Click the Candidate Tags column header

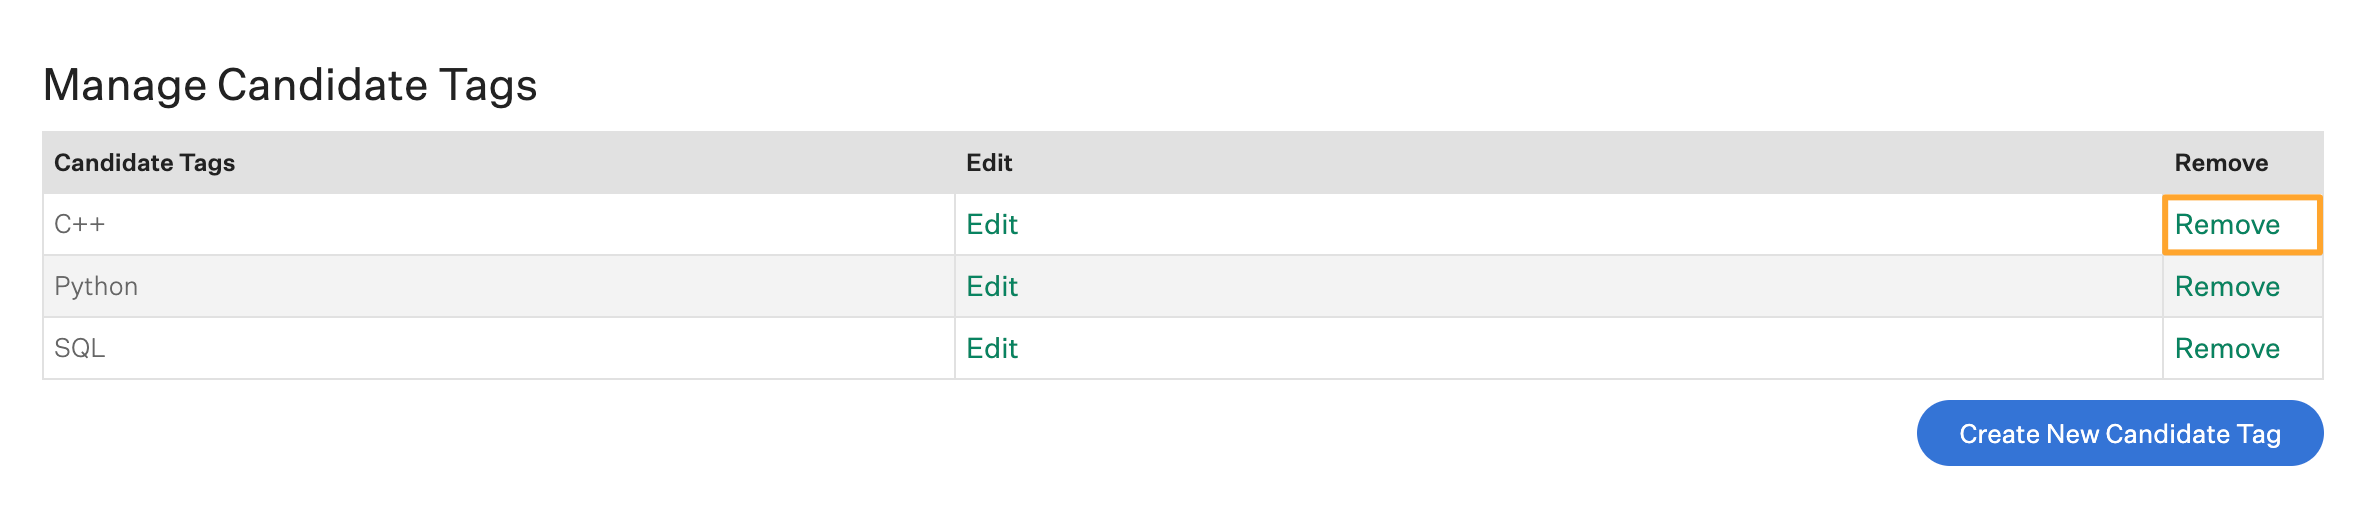[144, 163]
